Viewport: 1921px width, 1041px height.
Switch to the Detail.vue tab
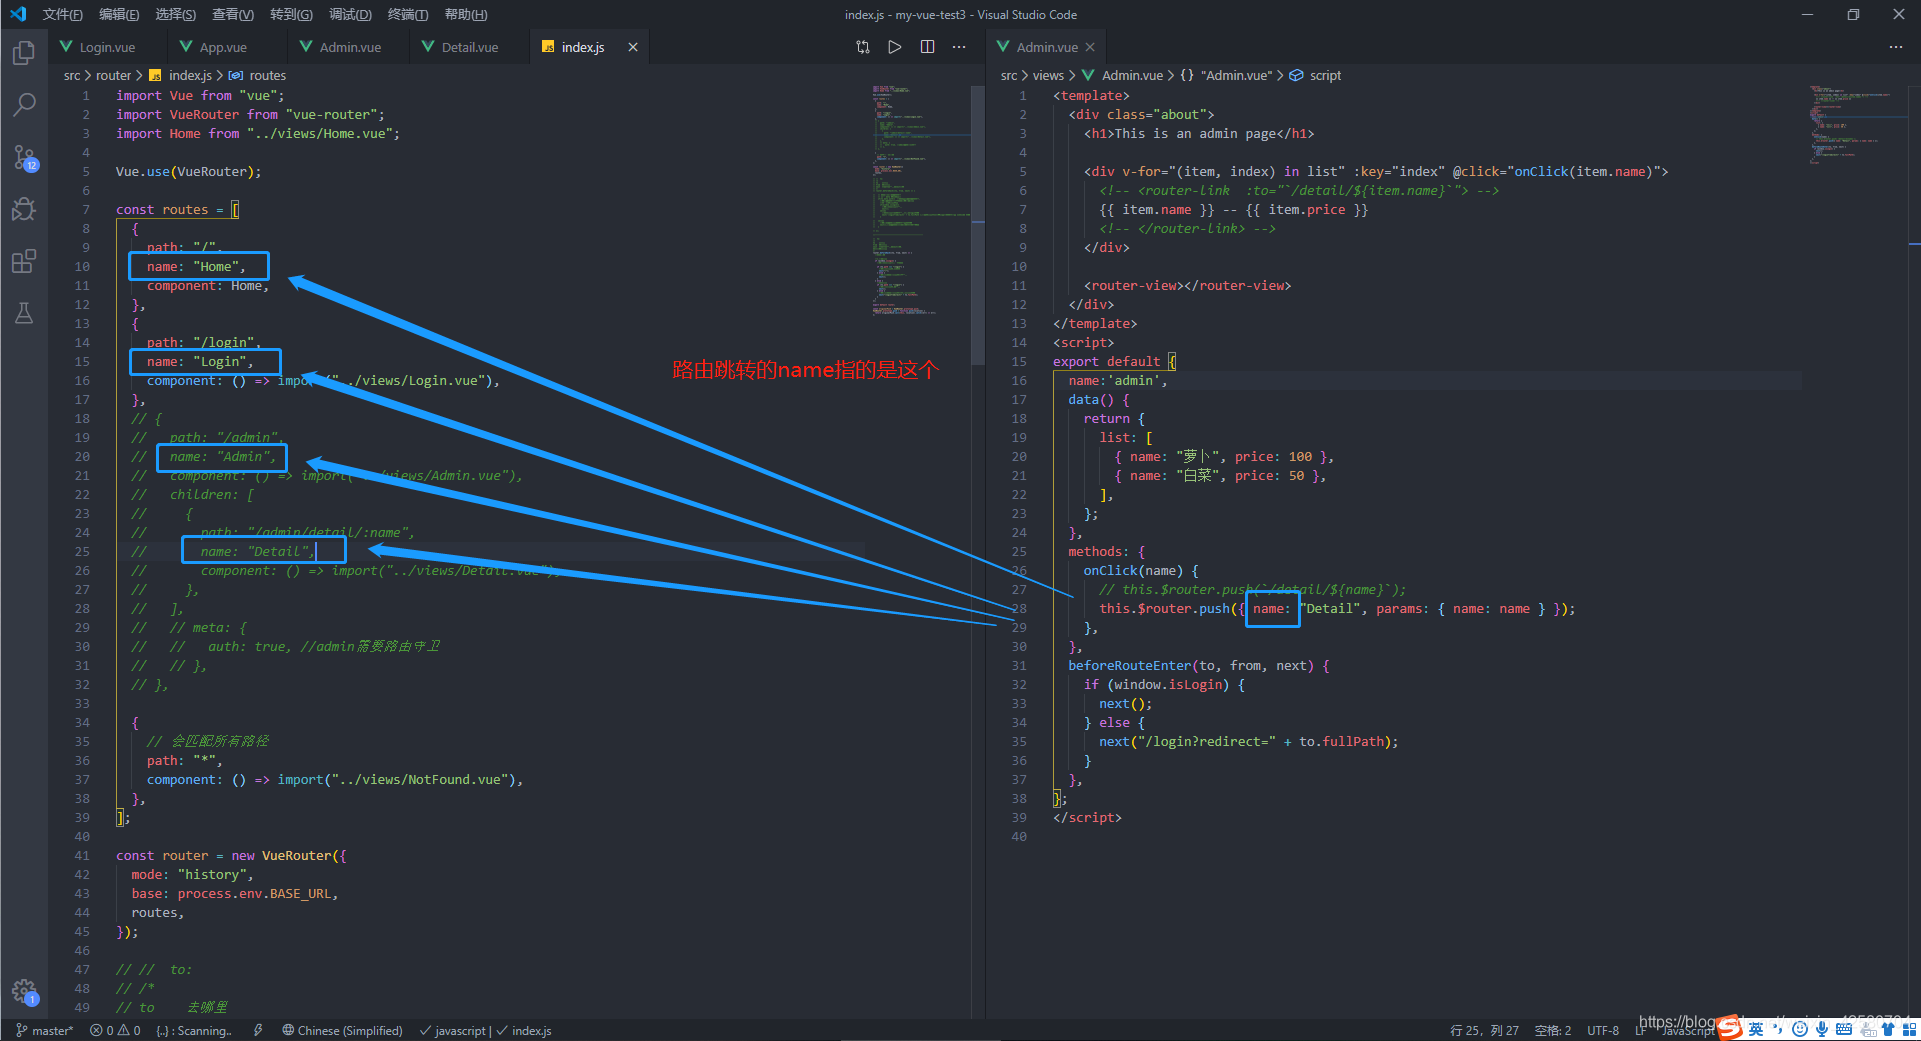pos(469,47)
